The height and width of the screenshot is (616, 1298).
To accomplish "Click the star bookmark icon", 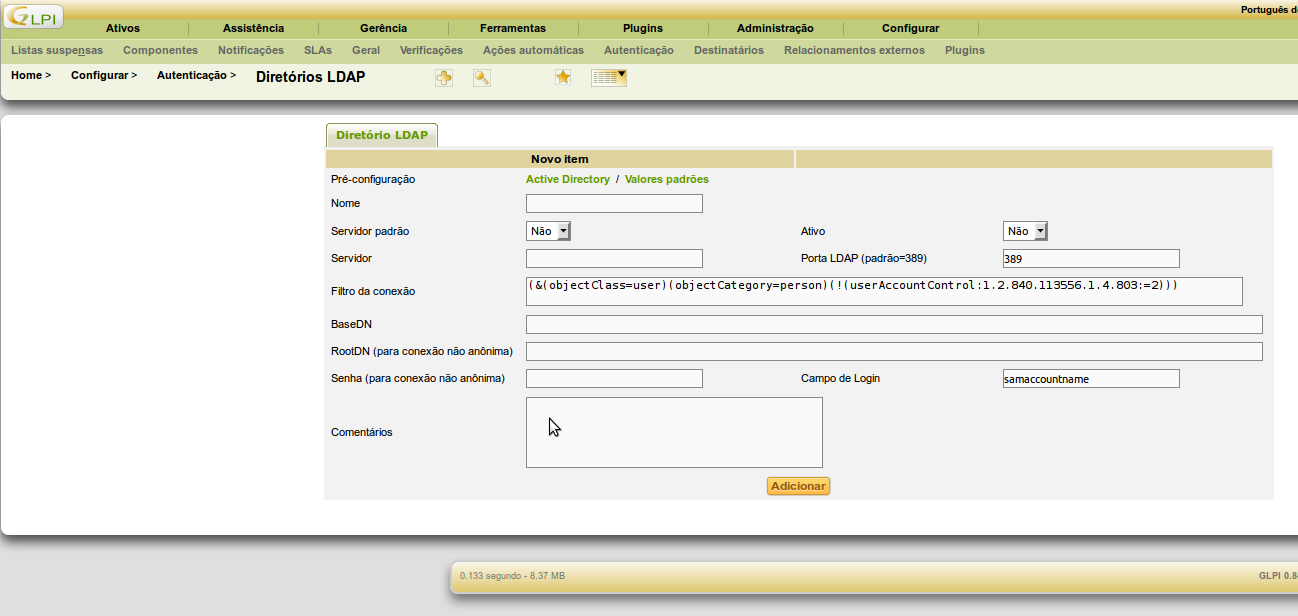I will pos(562,77).
